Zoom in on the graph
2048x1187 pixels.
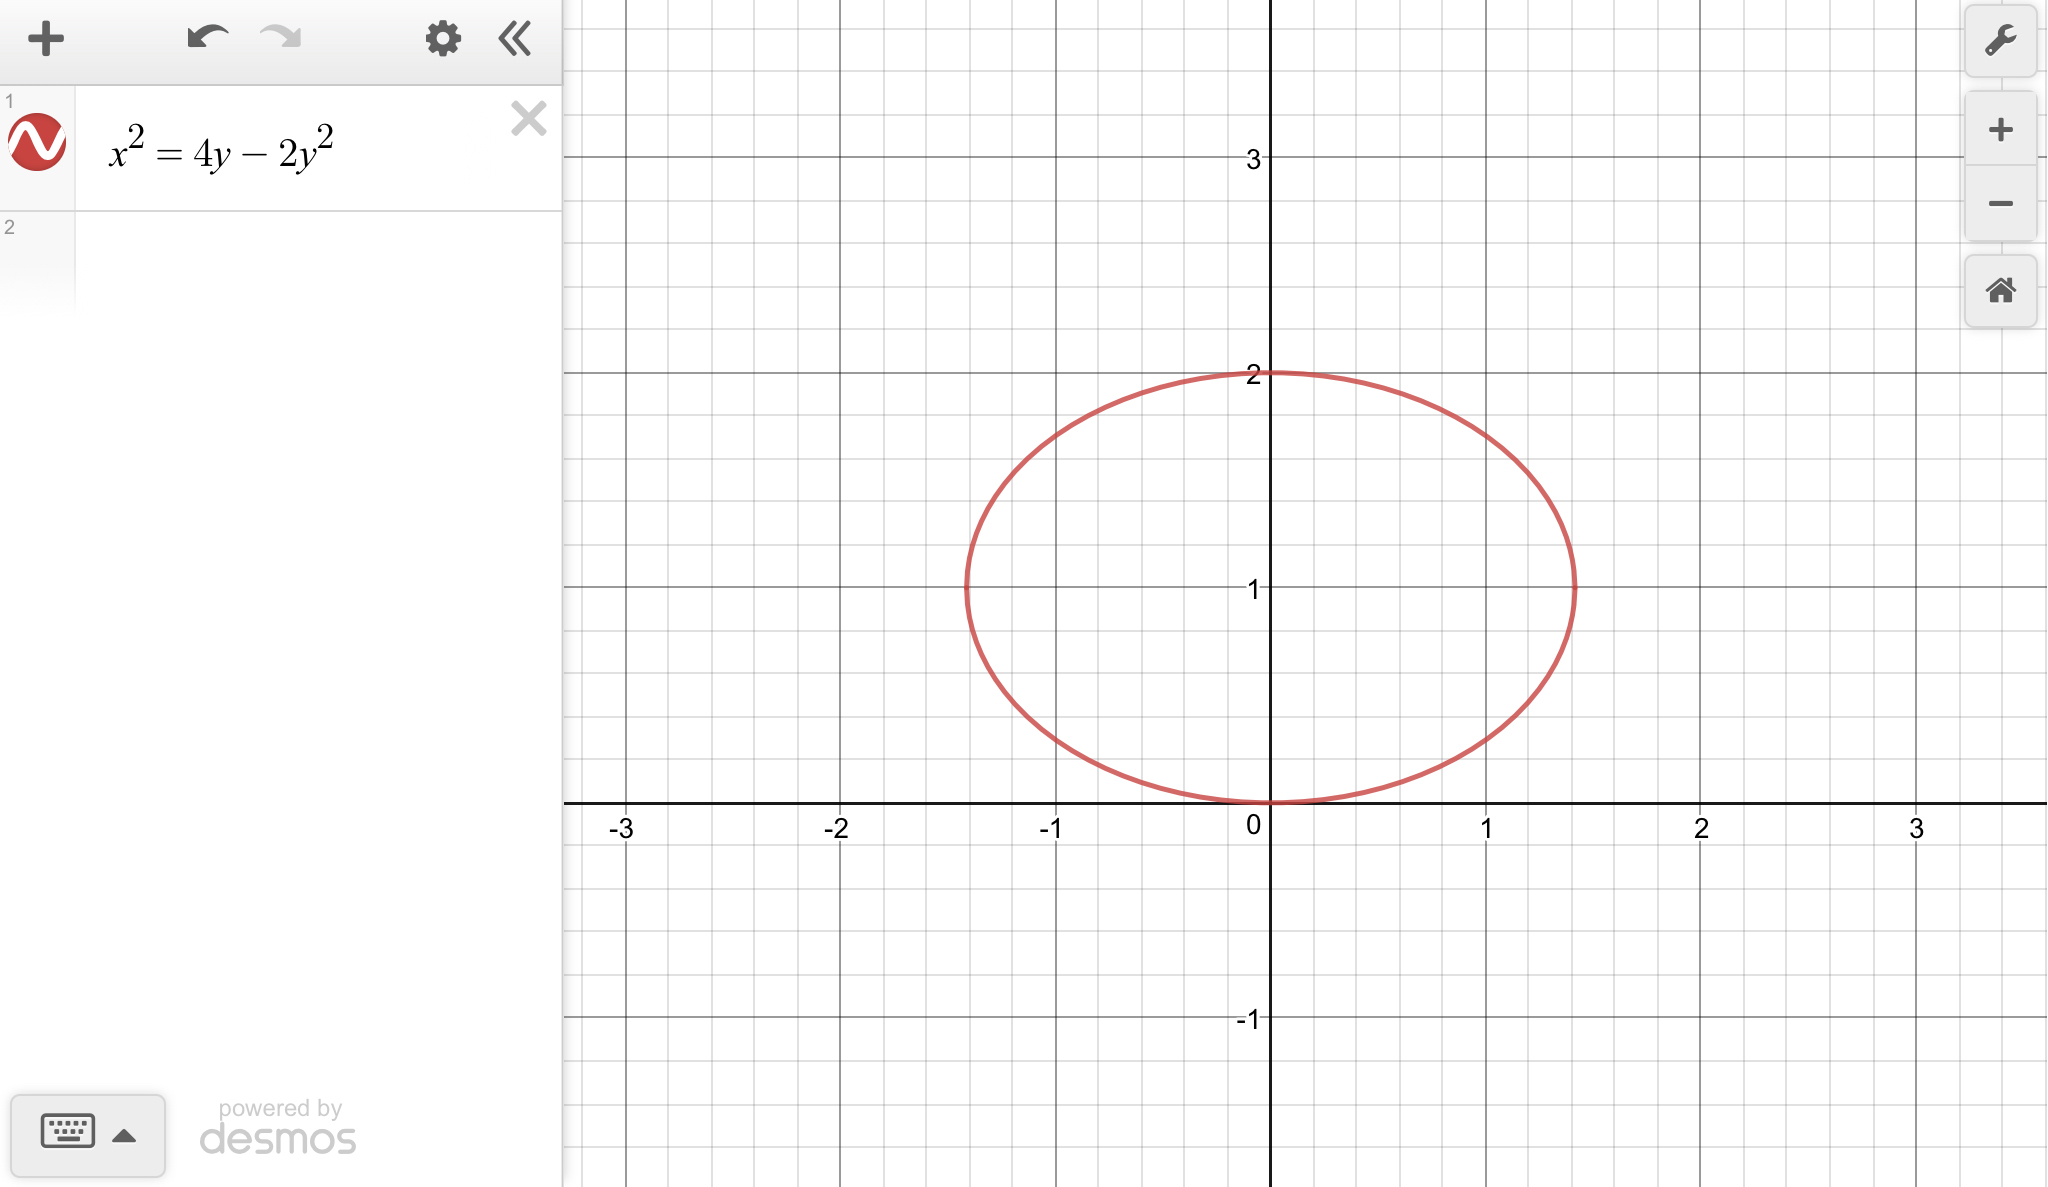pyautogui.click(x=2000, y=129)
